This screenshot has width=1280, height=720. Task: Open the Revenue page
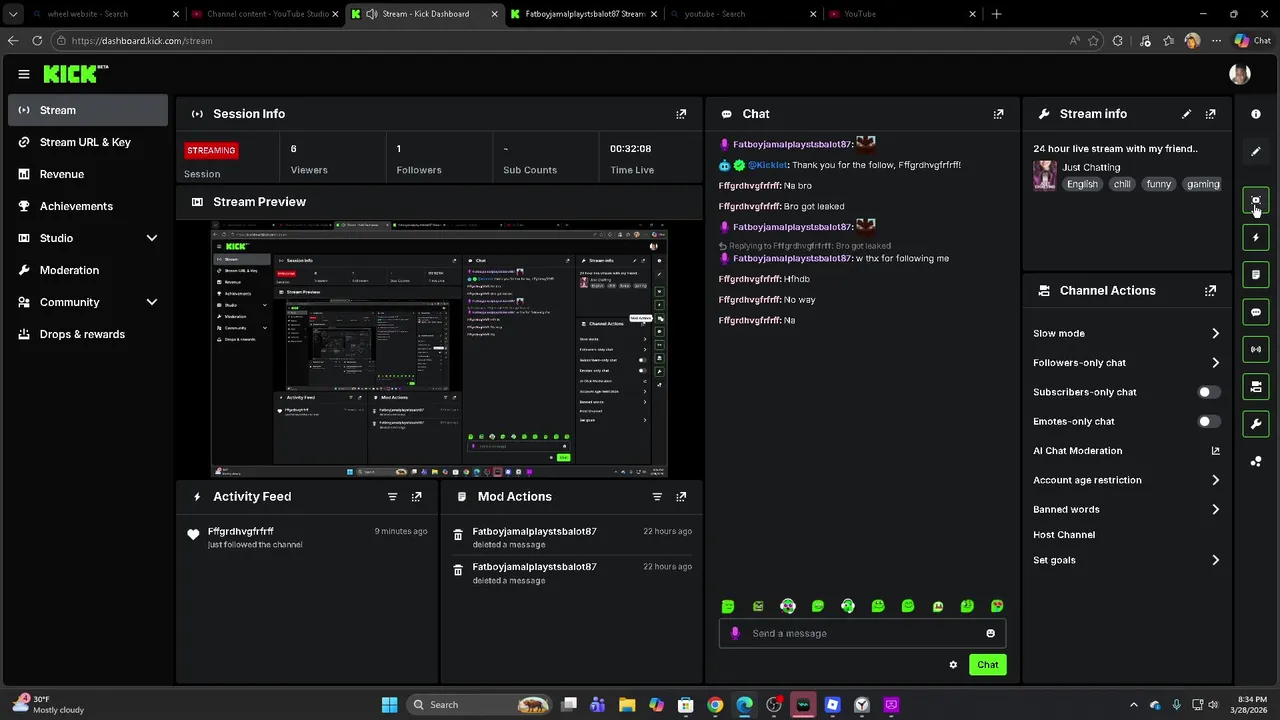88,174
